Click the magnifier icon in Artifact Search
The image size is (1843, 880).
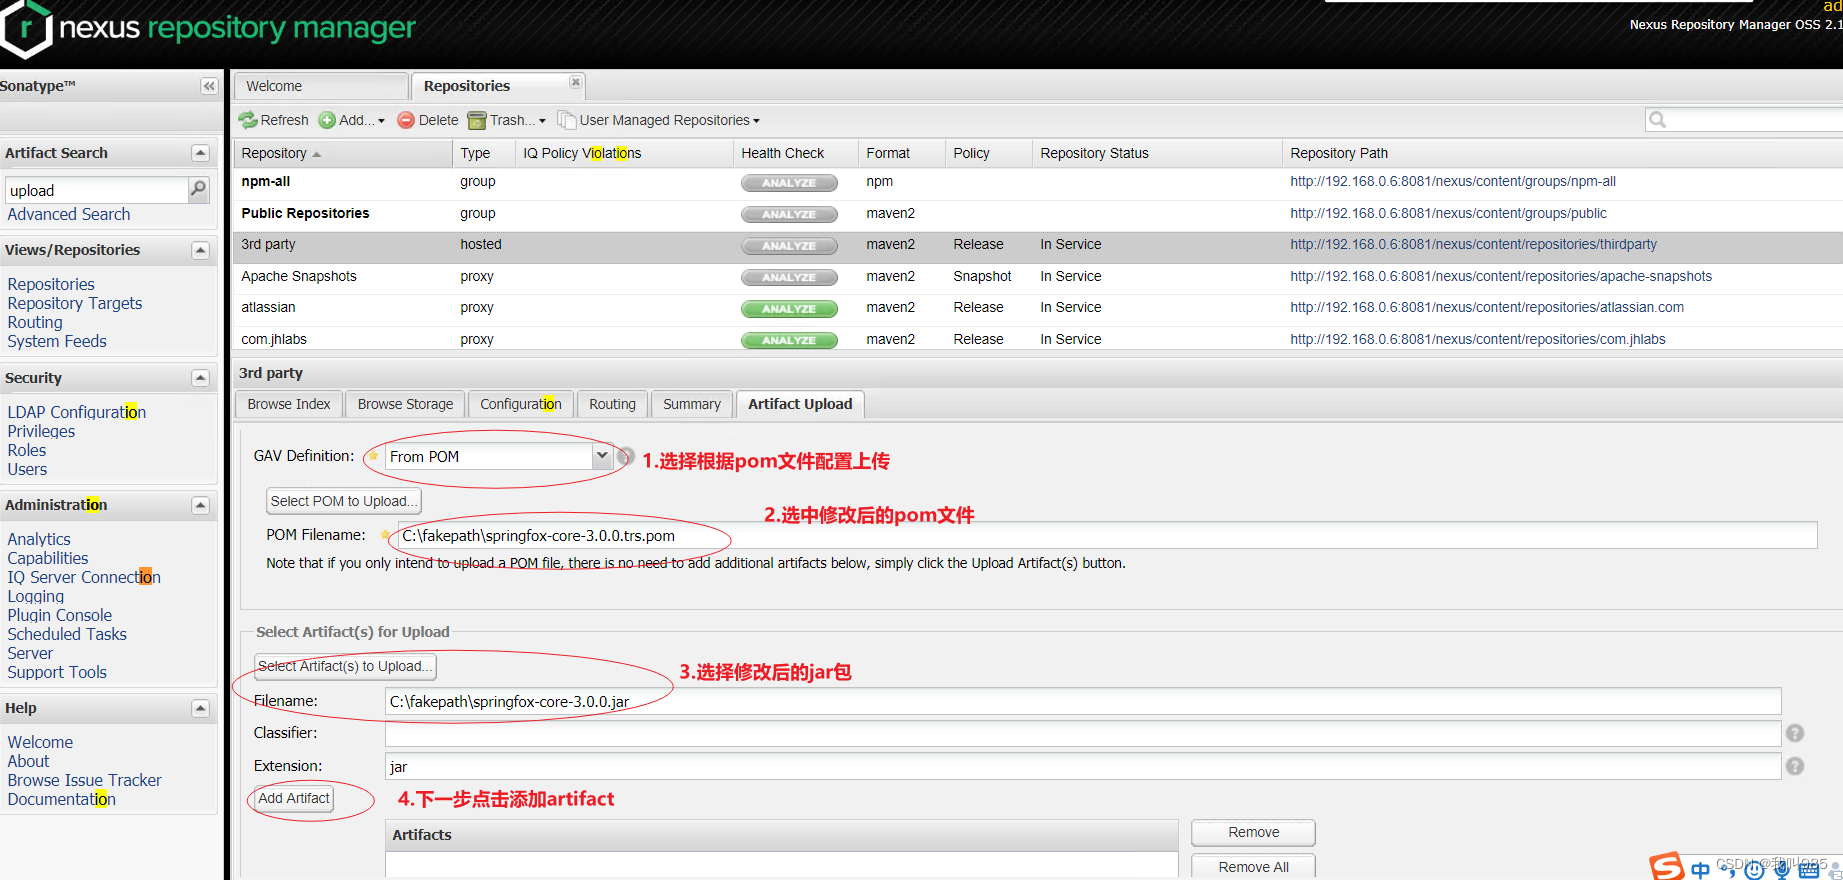198,188
